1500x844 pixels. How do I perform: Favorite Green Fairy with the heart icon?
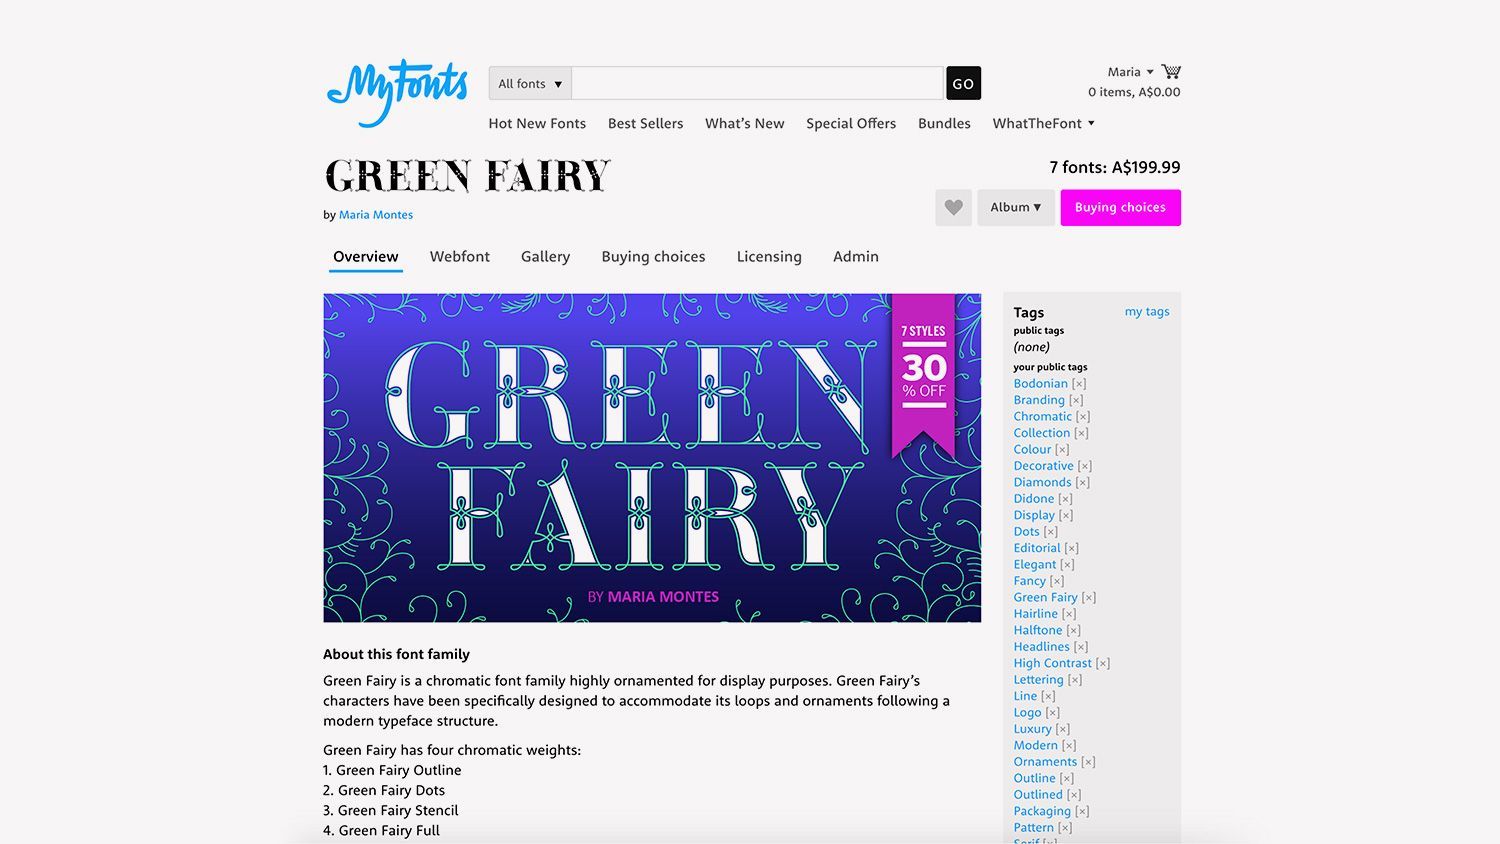954,208
